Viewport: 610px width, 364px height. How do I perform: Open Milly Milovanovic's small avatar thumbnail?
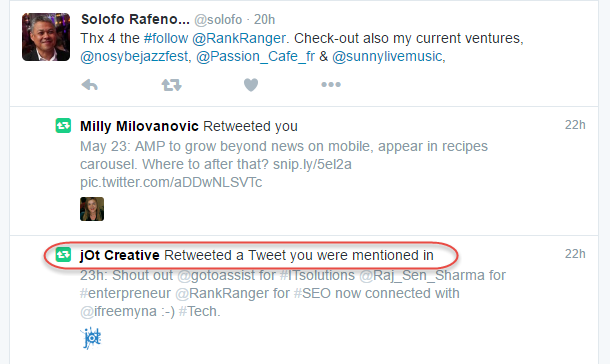pos(92,209)
